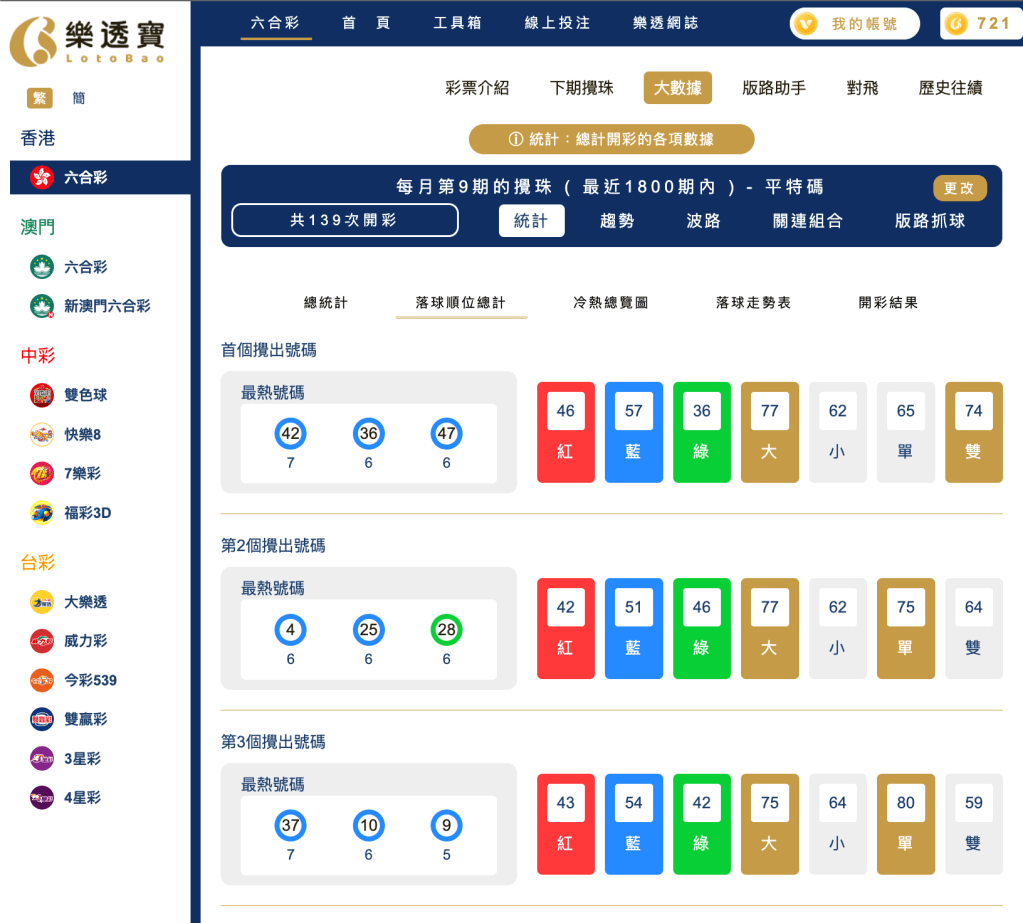
Task: Select the 雙色球 lottery icon
Action: (x=40, y=394)
